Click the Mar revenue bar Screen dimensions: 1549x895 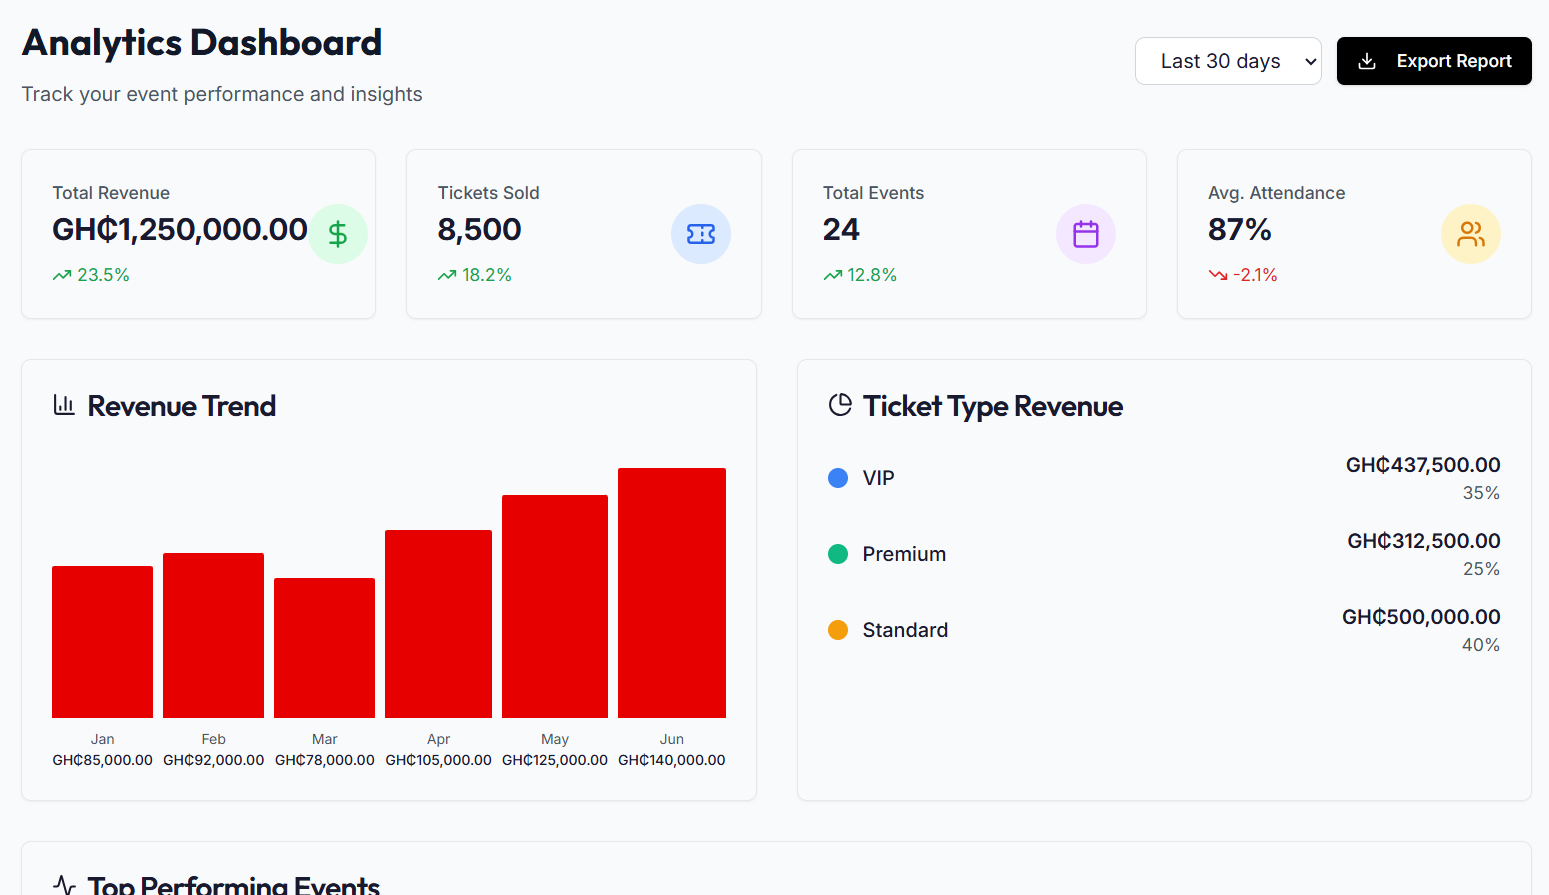[324, 648]
